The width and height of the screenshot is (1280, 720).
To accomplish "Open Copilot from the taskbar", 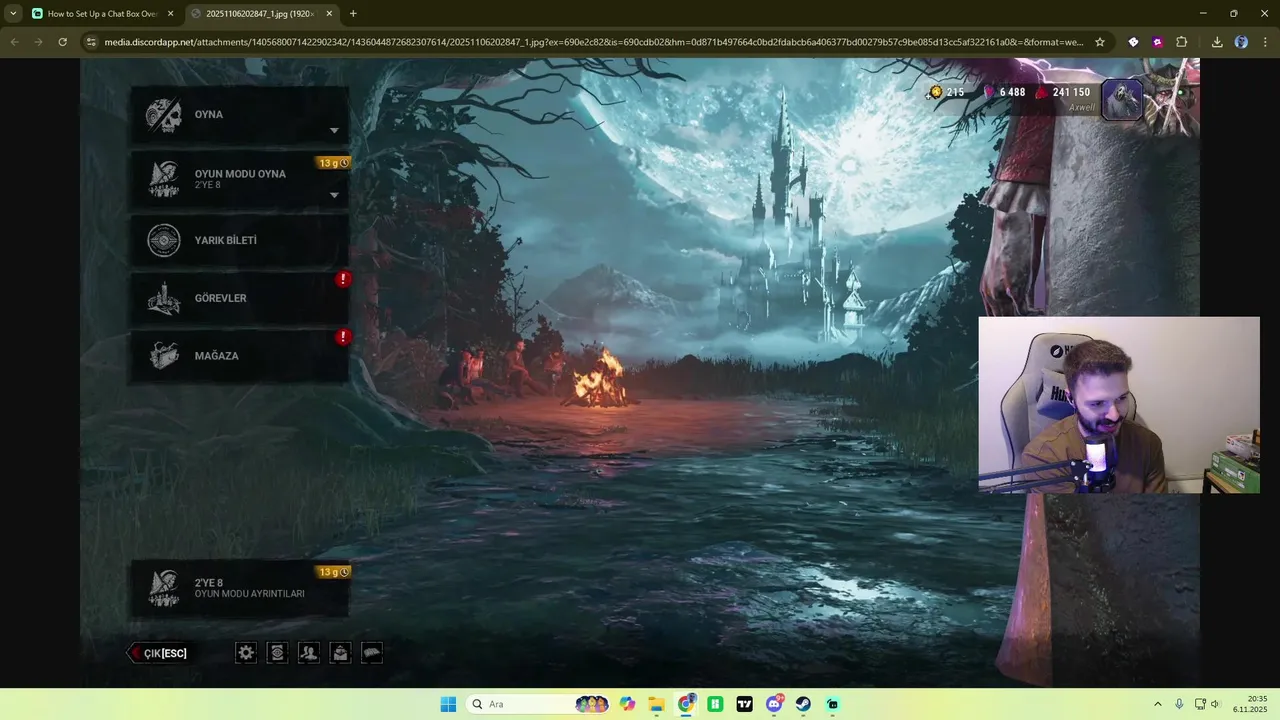I will (627, 704).
